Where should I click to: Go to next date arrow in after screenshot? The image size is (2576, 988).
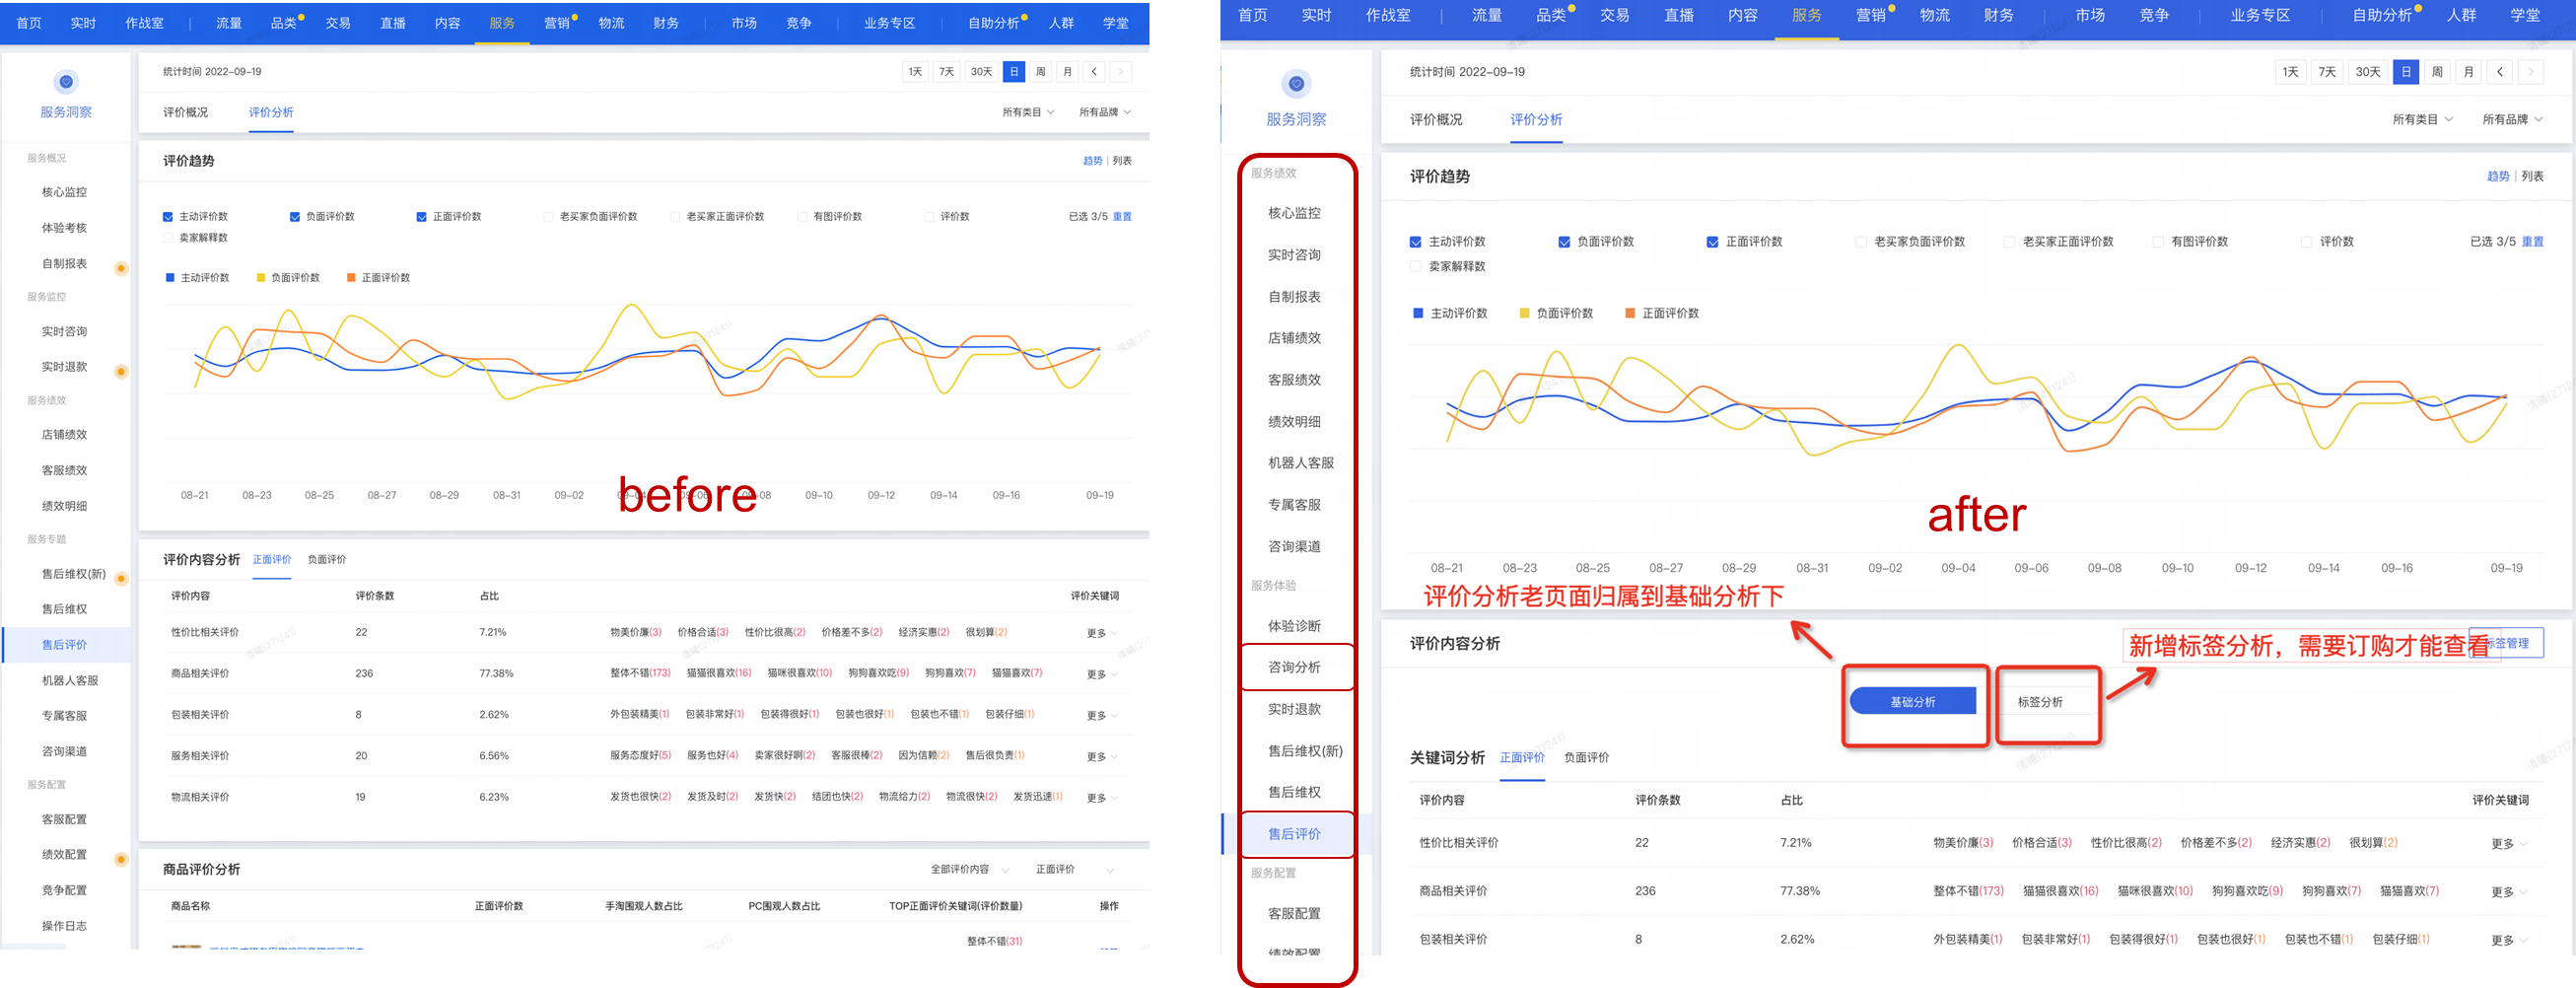pyautogui.click(x=2531, y=72)
